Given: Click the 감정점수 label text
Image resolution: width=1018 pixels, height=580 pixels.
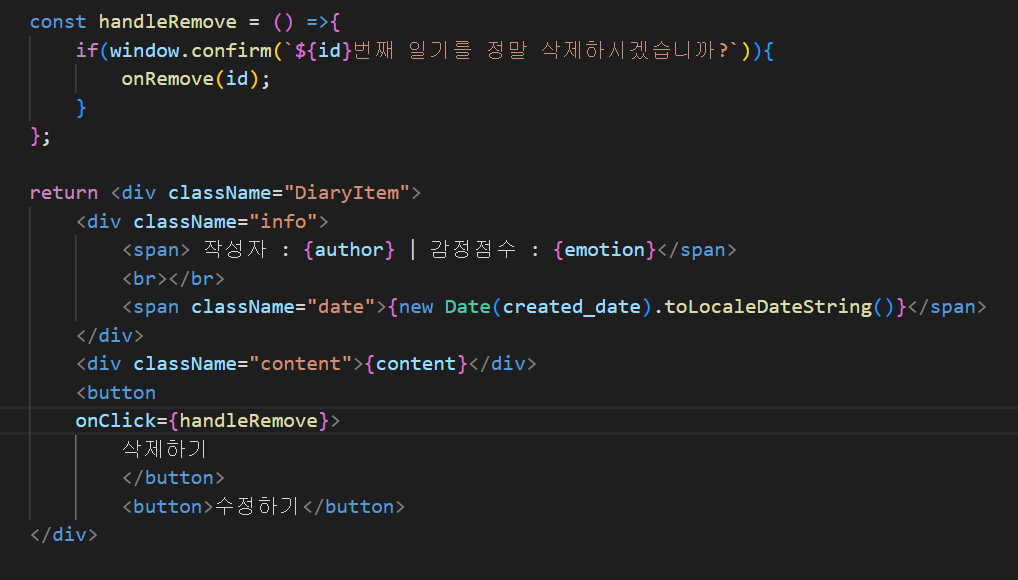Looking at the screenshot, I should point(473,250).
